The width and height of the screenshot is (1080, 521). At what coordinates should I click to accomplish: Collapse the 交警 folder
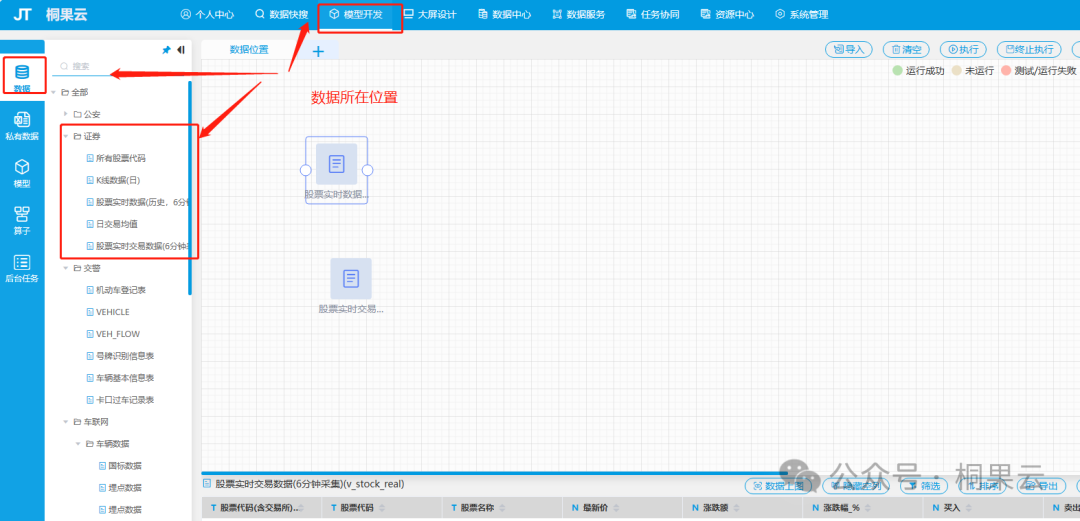click(65, 268)
